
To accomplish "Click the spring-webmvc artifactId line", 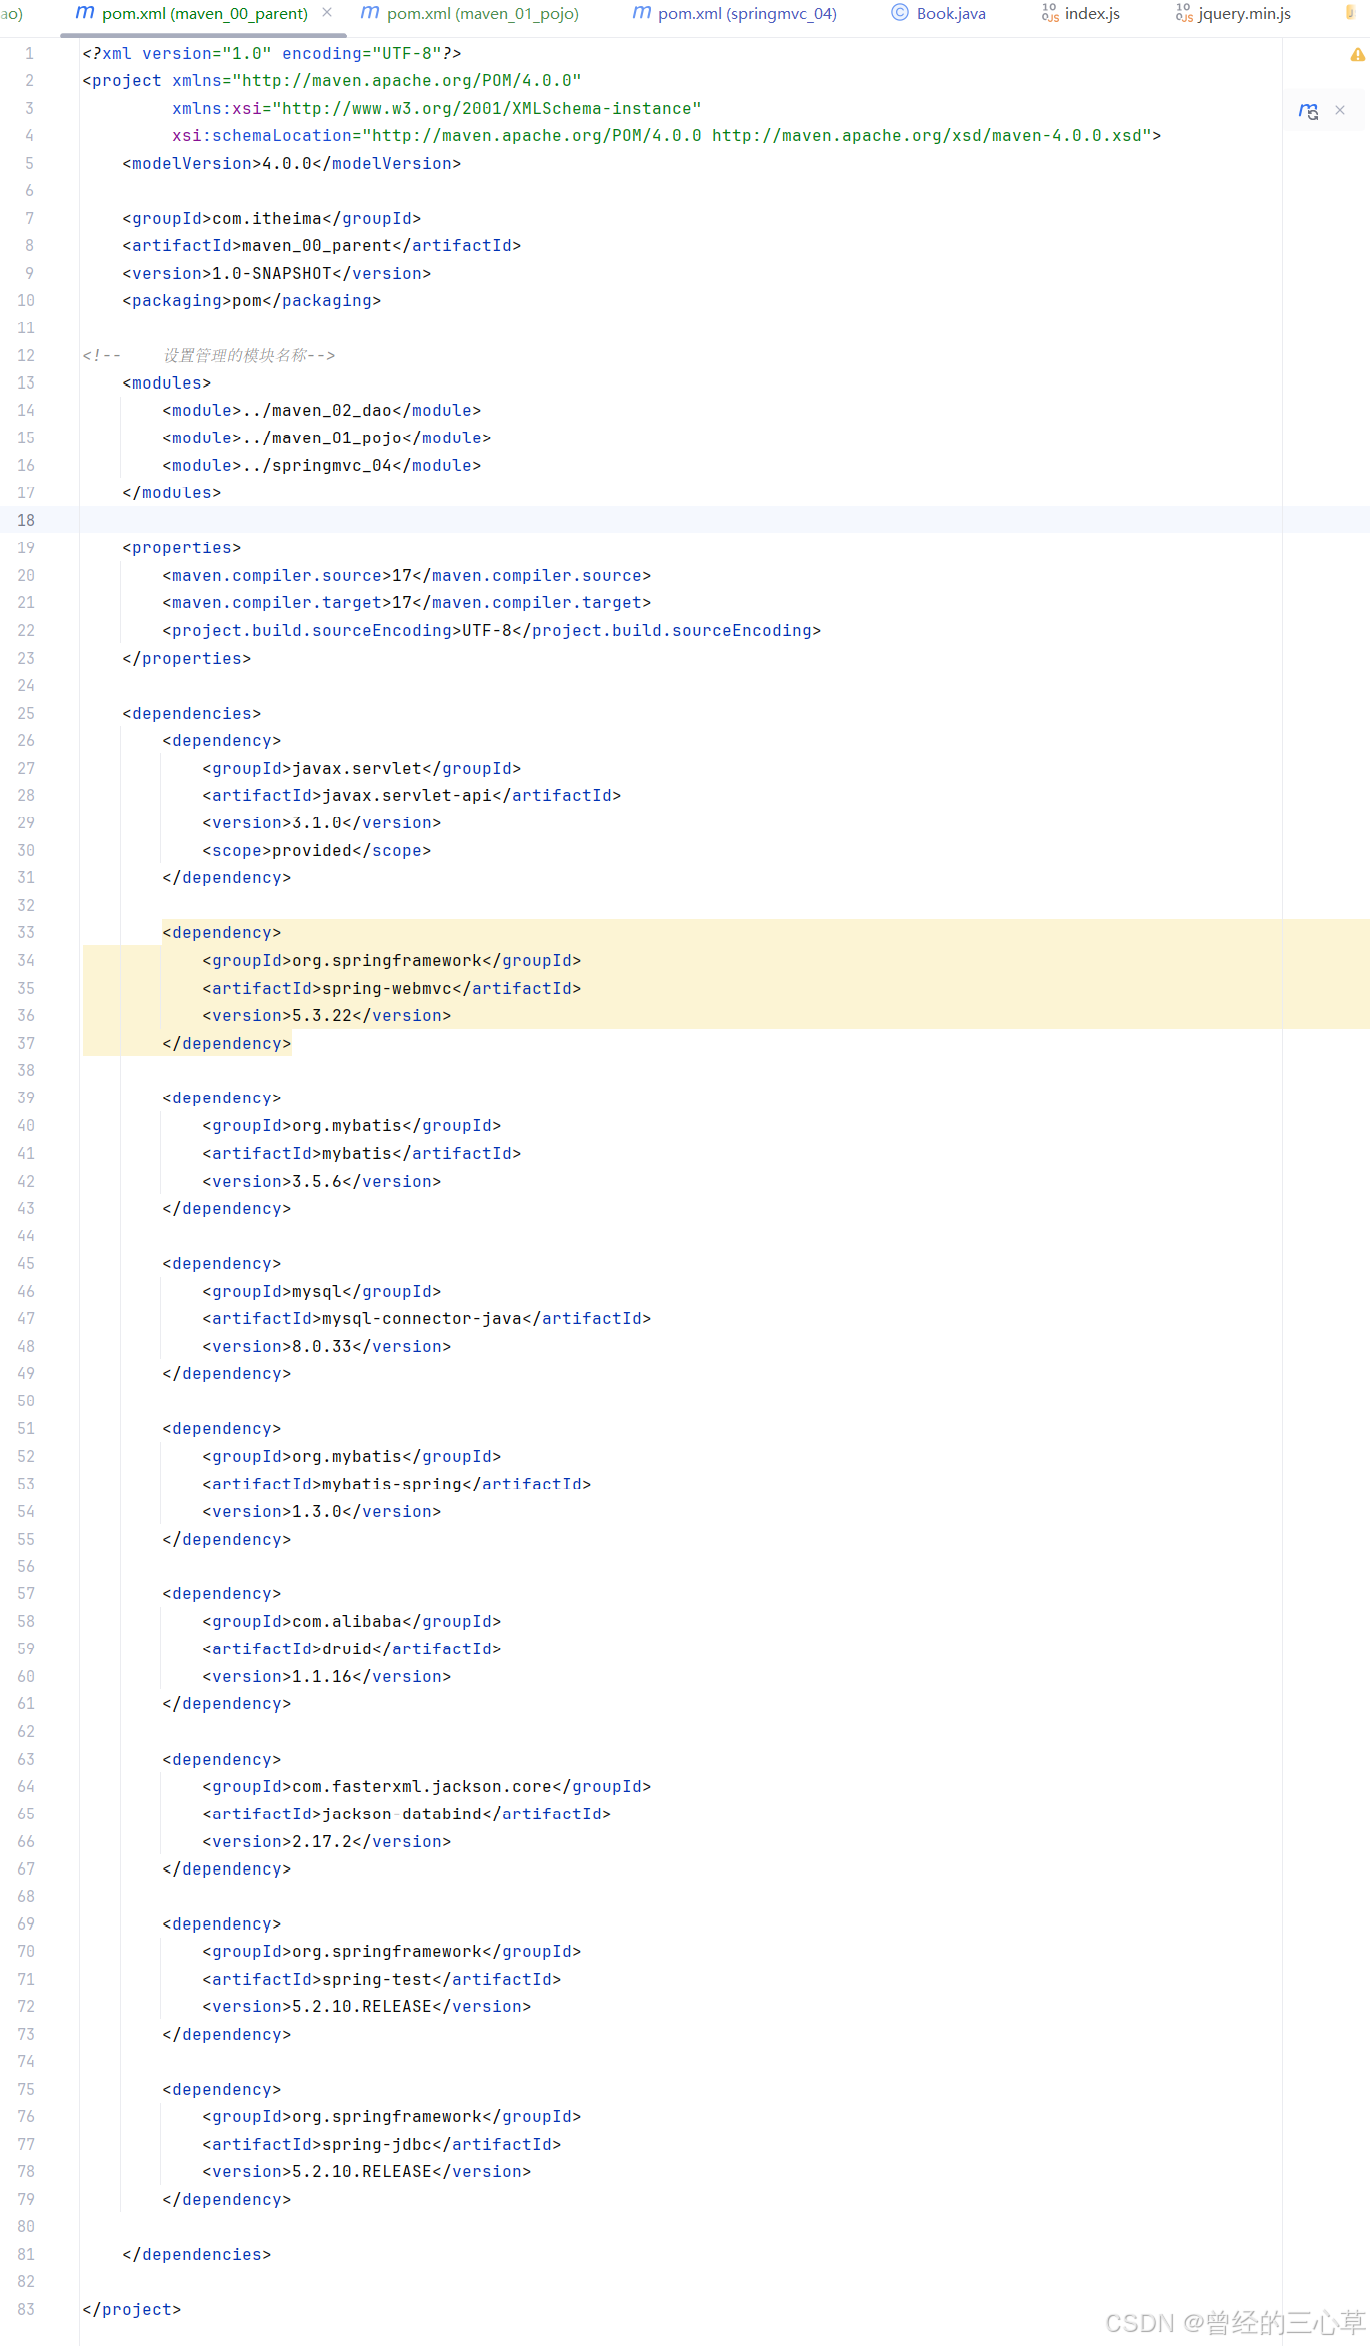I will coord(392,988).
